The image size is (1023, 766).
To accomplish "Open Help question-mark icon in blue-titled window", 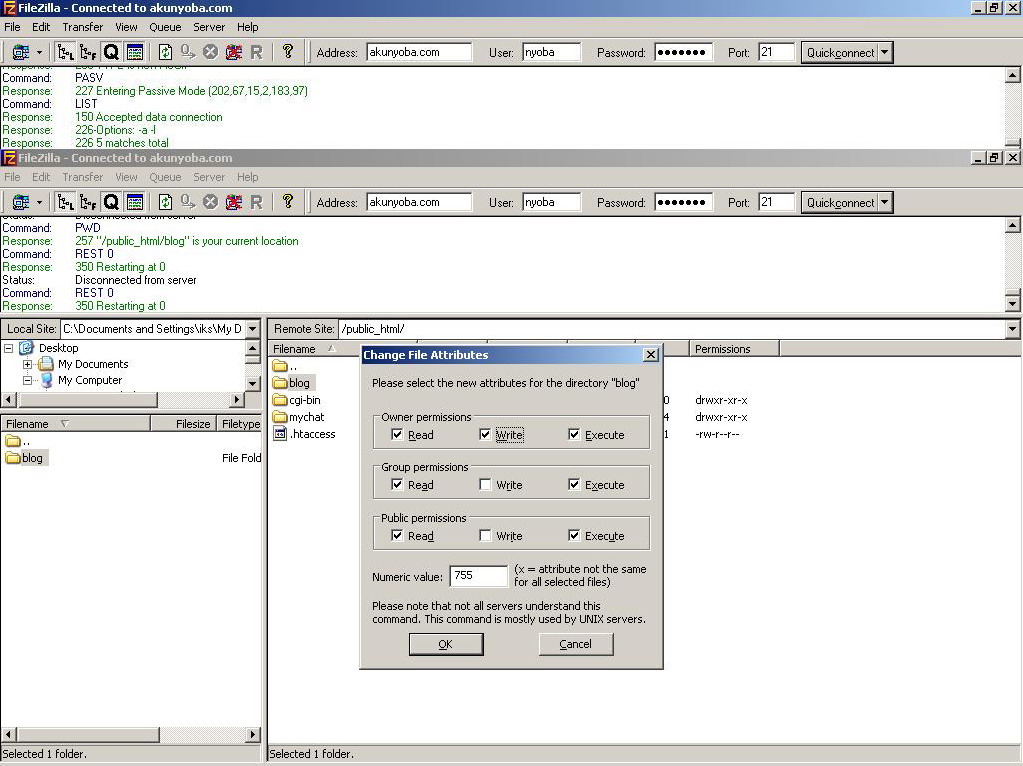I will pos(288,52).
